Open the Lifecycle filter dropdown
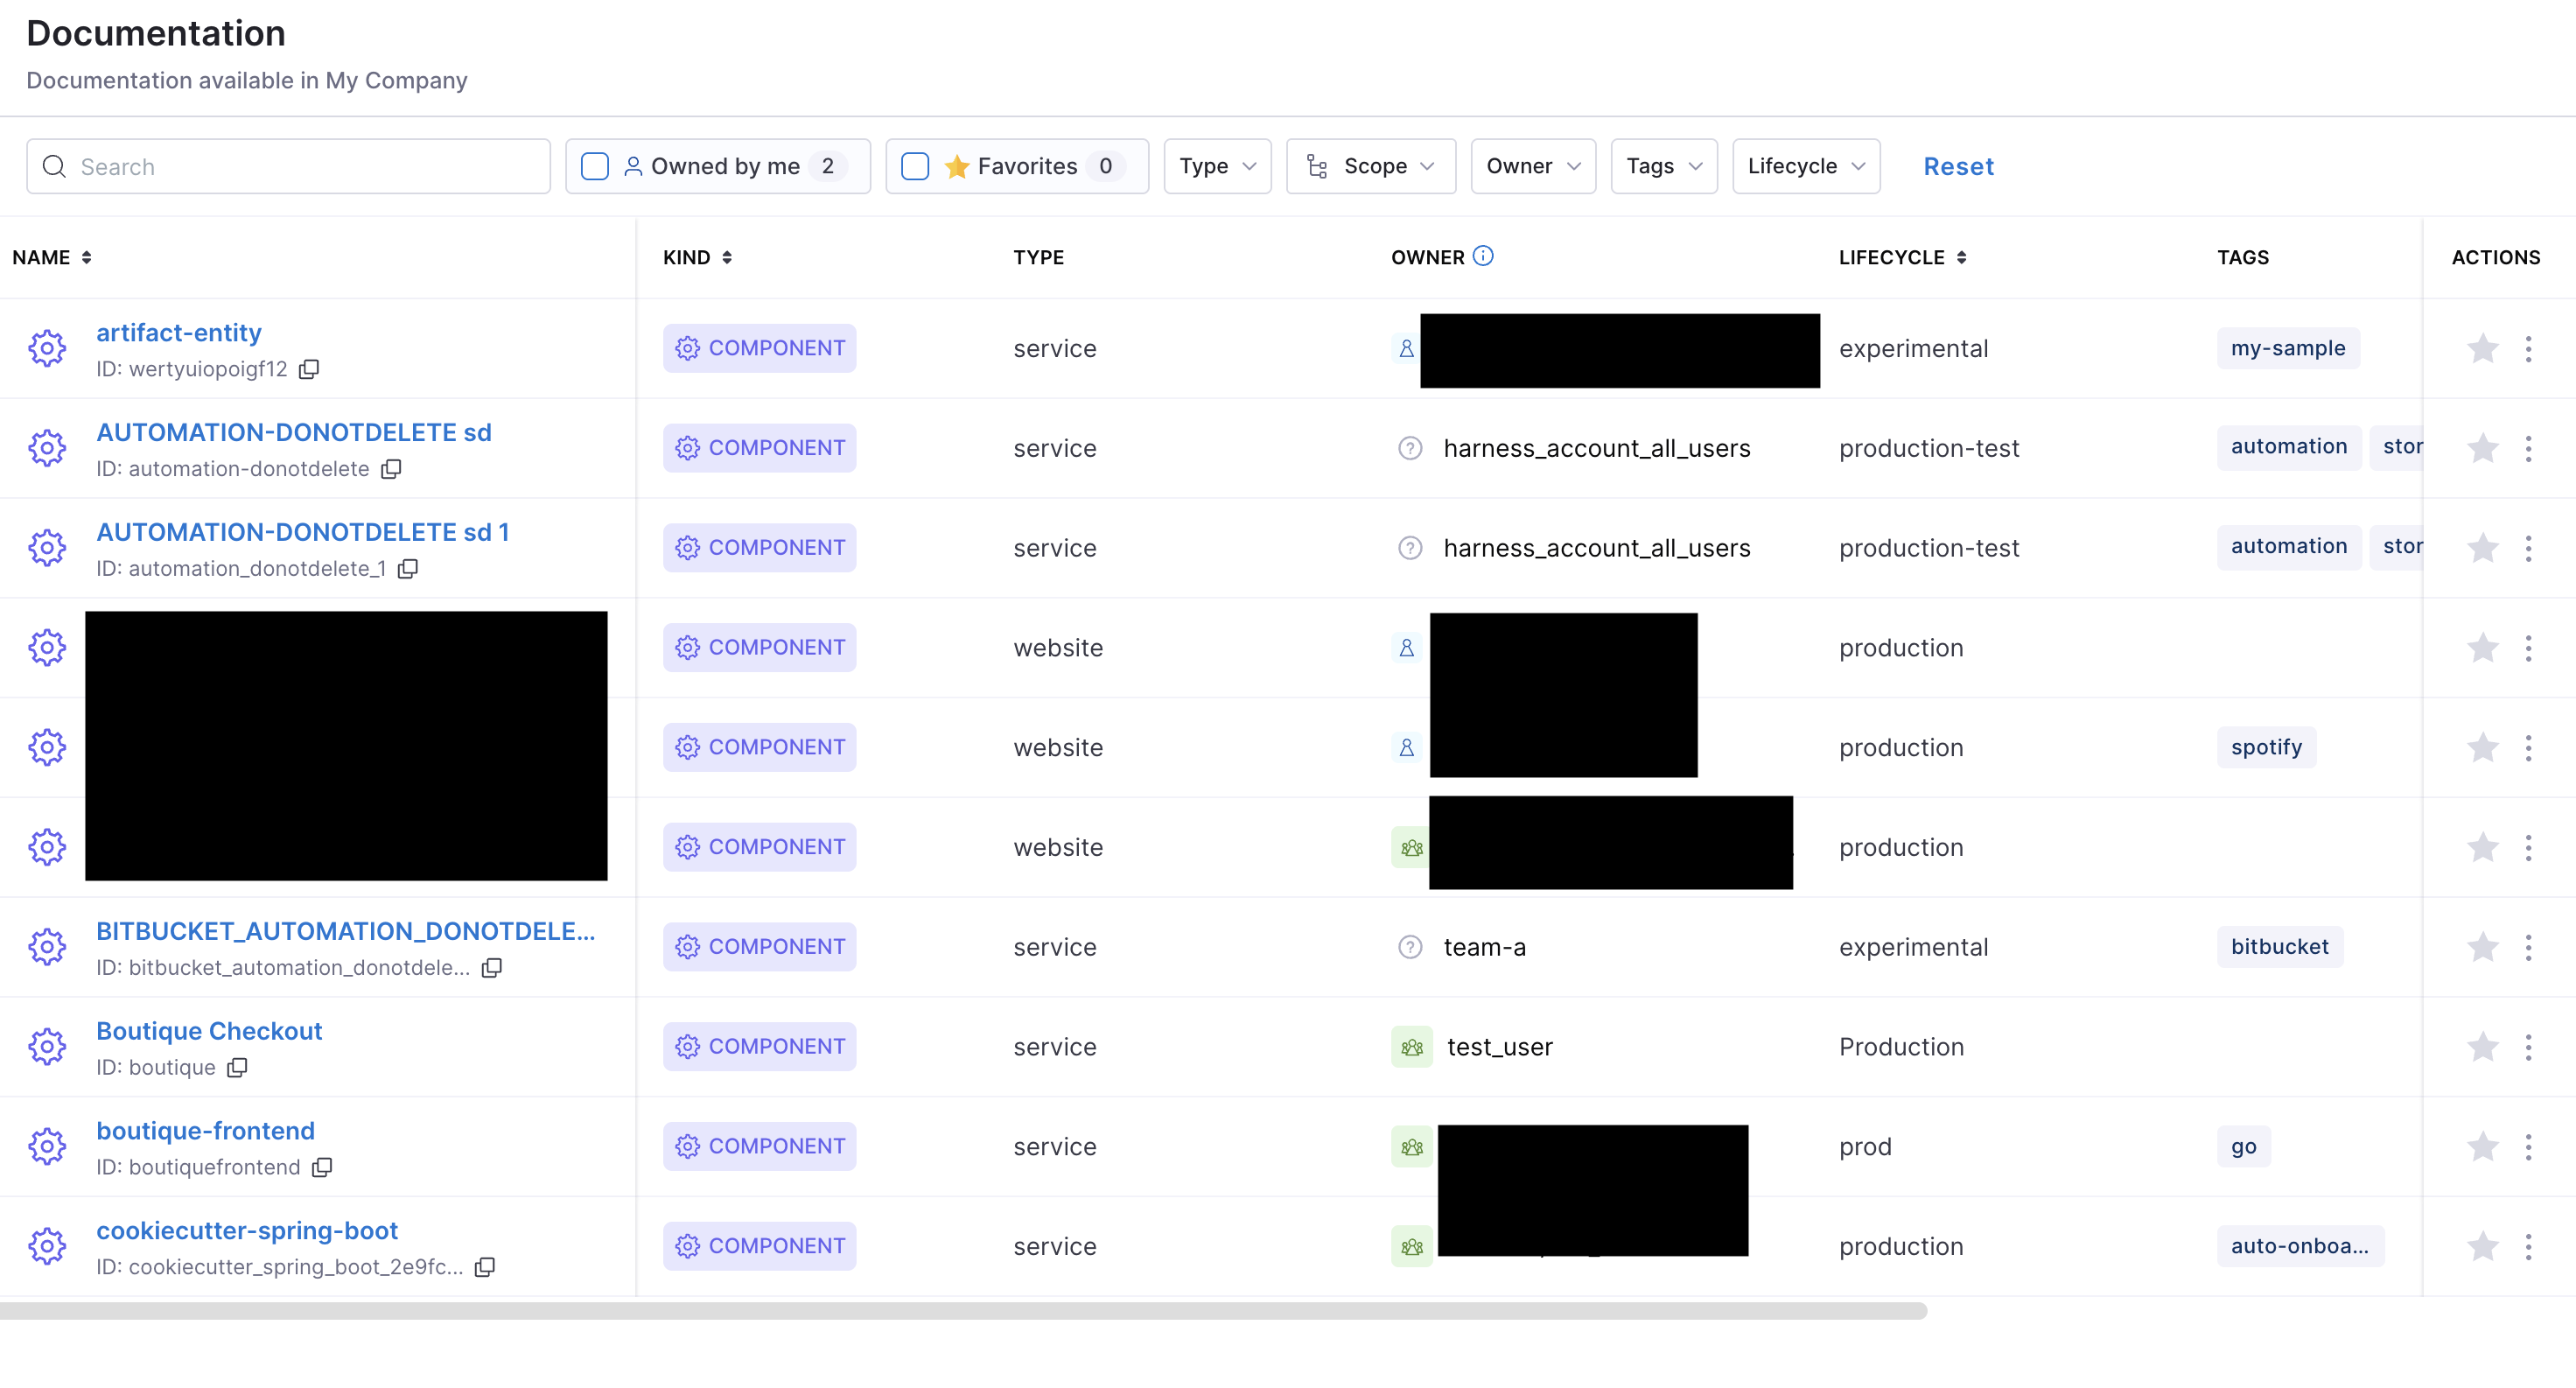This screenshot has width=2576, height=1388. click(1805, 166)
